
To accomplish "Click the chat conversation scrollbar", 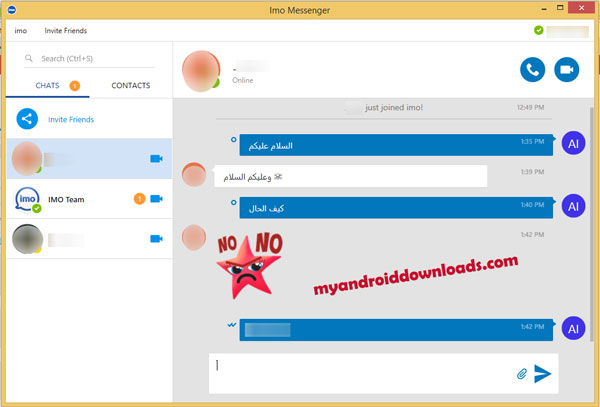I will tap(592, 224).
